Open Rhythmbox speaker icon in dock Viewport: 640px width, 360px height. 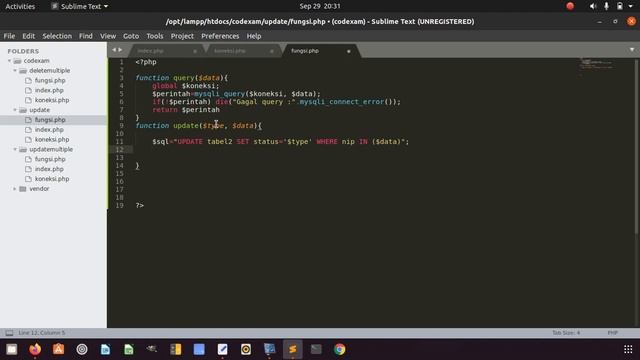click(246, 349)
